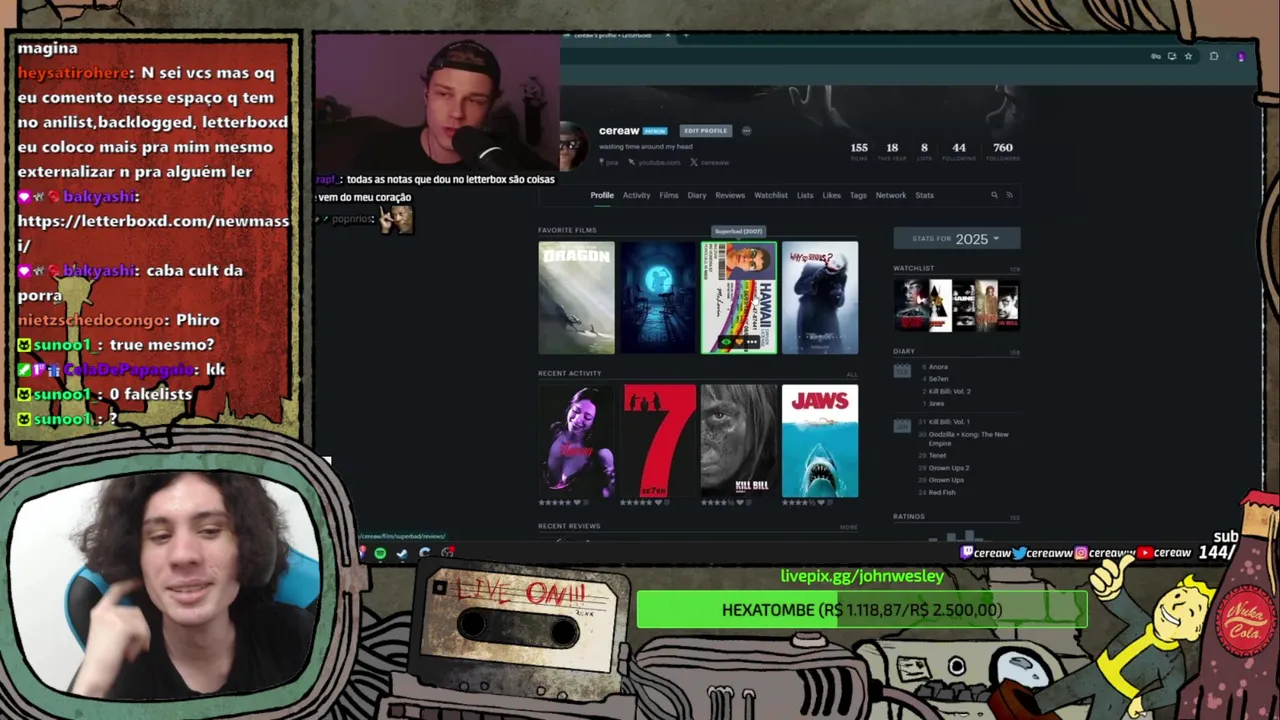
Task: Click the Red Fish diary entry
Action: [942, 492]
